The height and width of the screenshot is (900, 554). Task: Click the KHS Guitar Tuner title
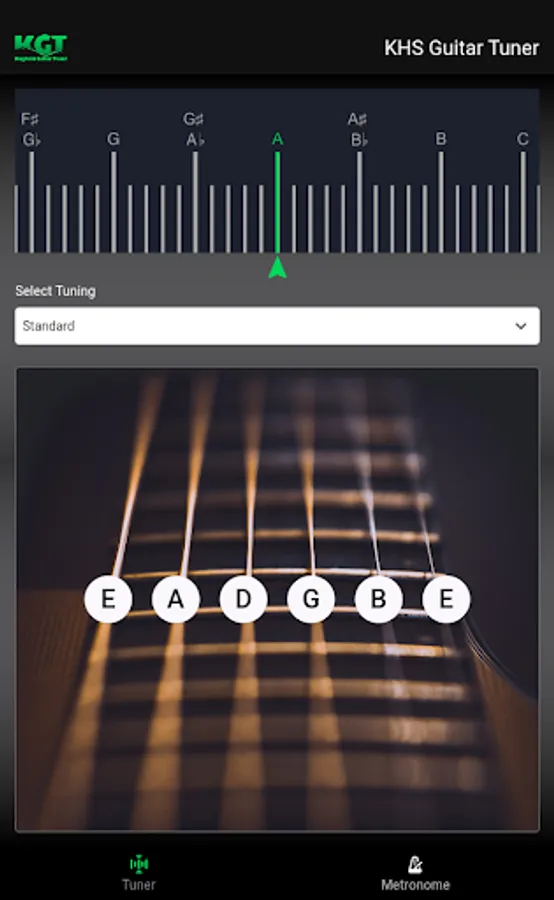[462, 48]
